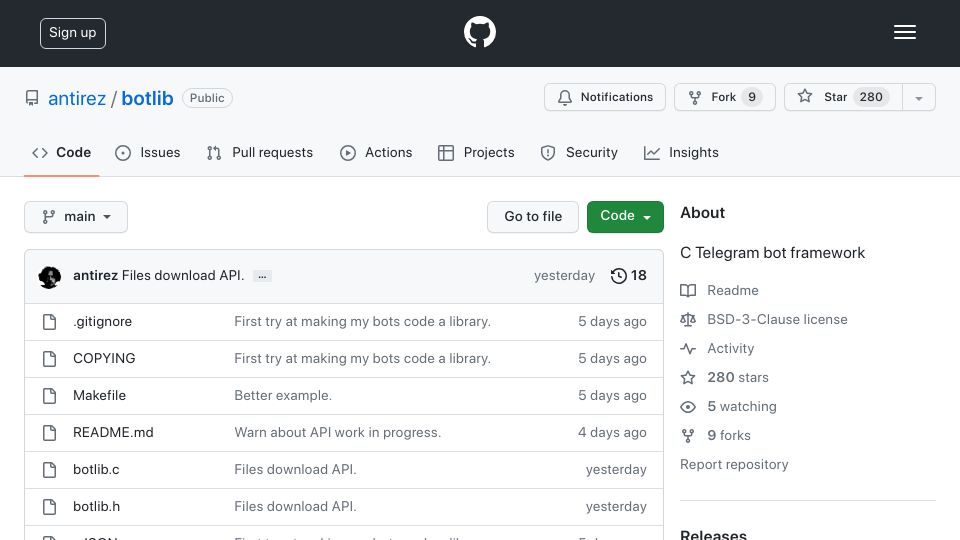Open the 9 forks link
The height and width of the screenshot is (540, 960).
[x=729, y=435]
